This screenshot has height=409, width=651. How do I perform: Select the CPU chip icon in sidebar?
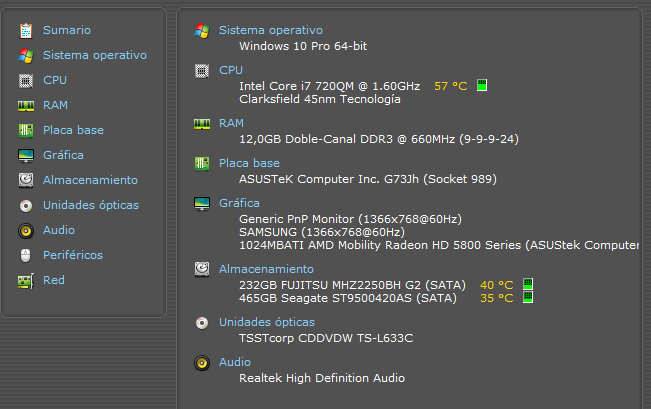(26, 80)
